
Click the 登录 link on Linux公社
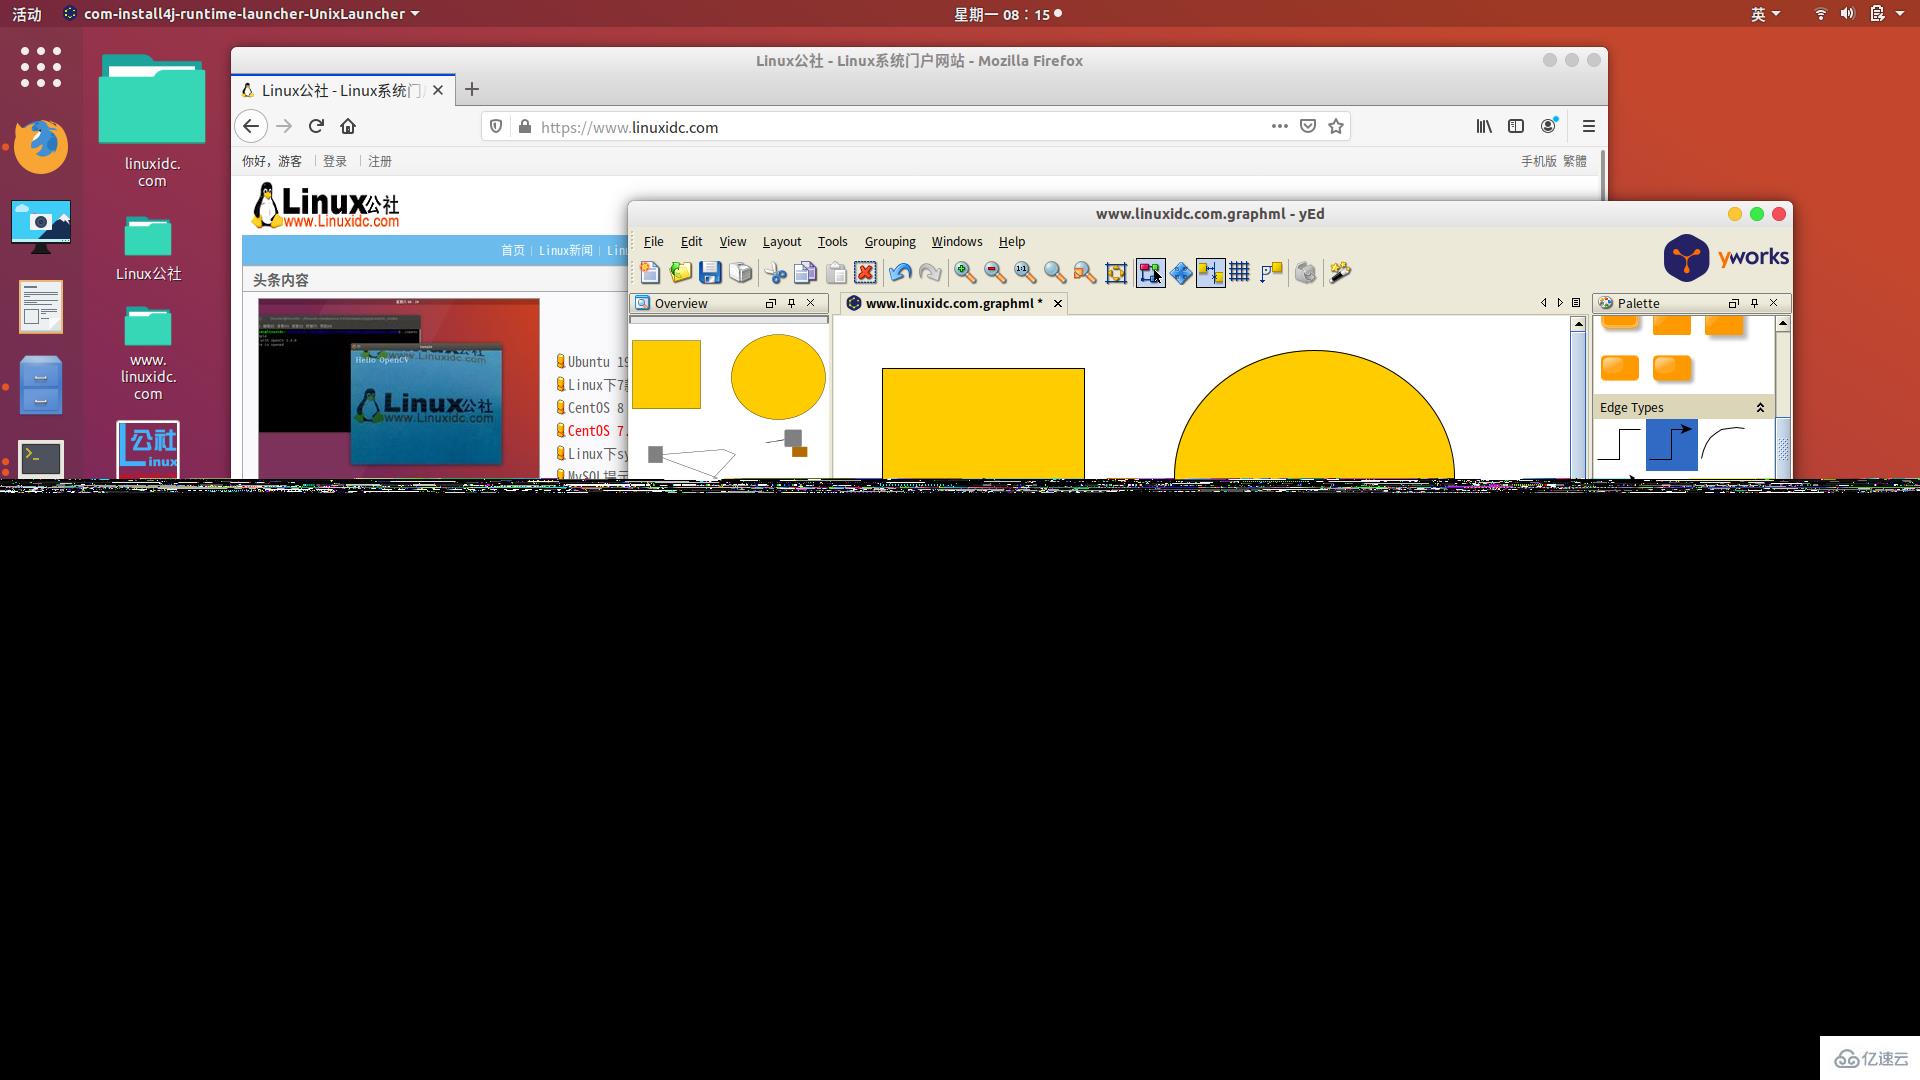(x=335, y=160)
